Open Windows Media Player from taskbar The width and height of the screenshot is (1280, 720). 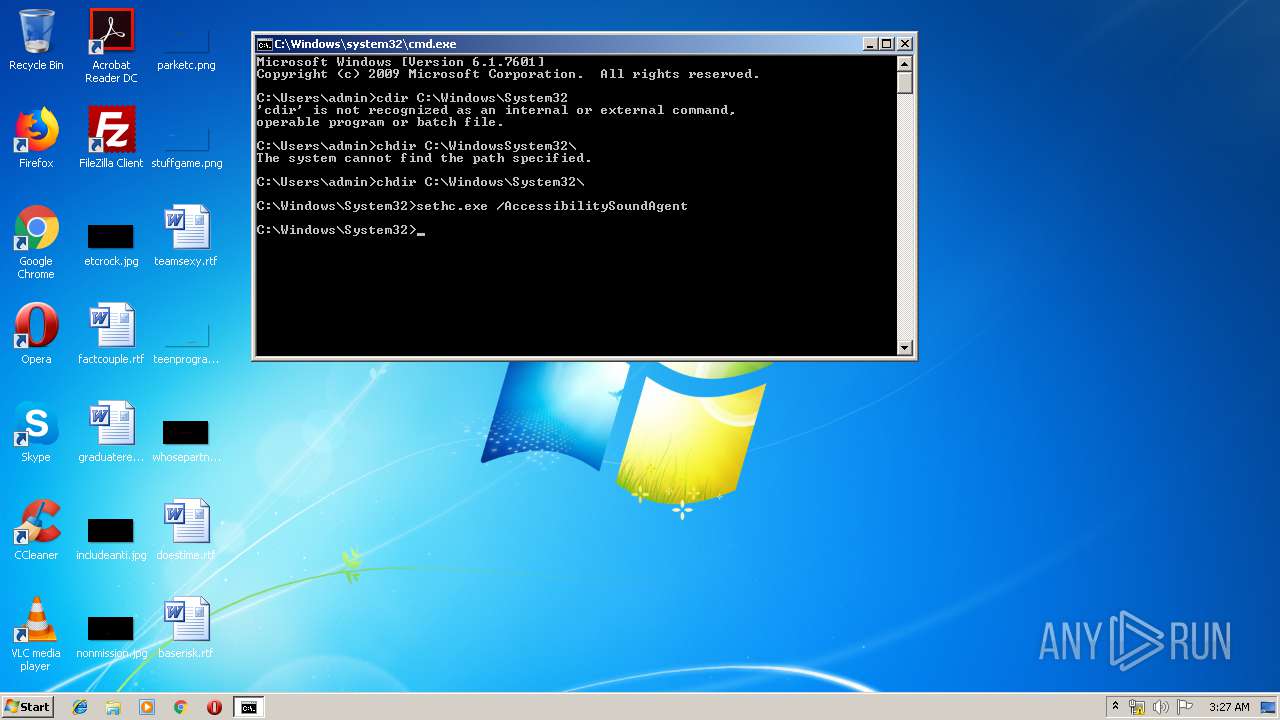click(x=147, y=707)
